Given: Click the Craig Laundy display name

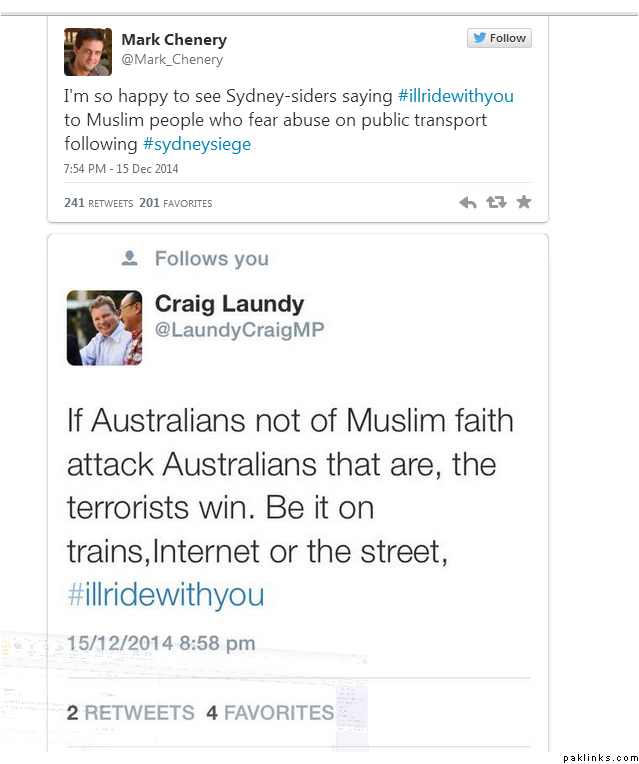Looking at the screenshot, I should [230, 304].
